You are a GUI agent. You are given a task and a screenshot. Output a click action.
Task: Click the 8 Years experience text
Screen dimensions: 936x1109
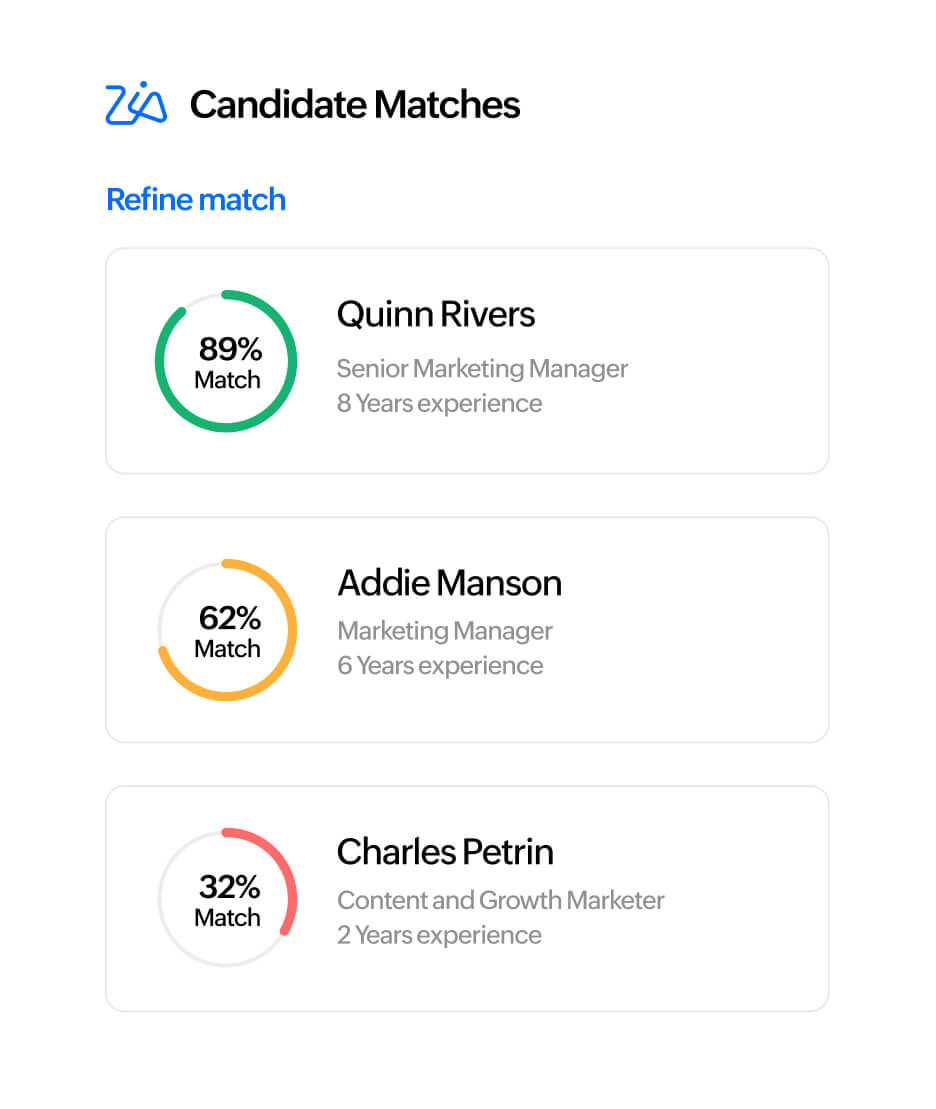(x=439, y=404)
